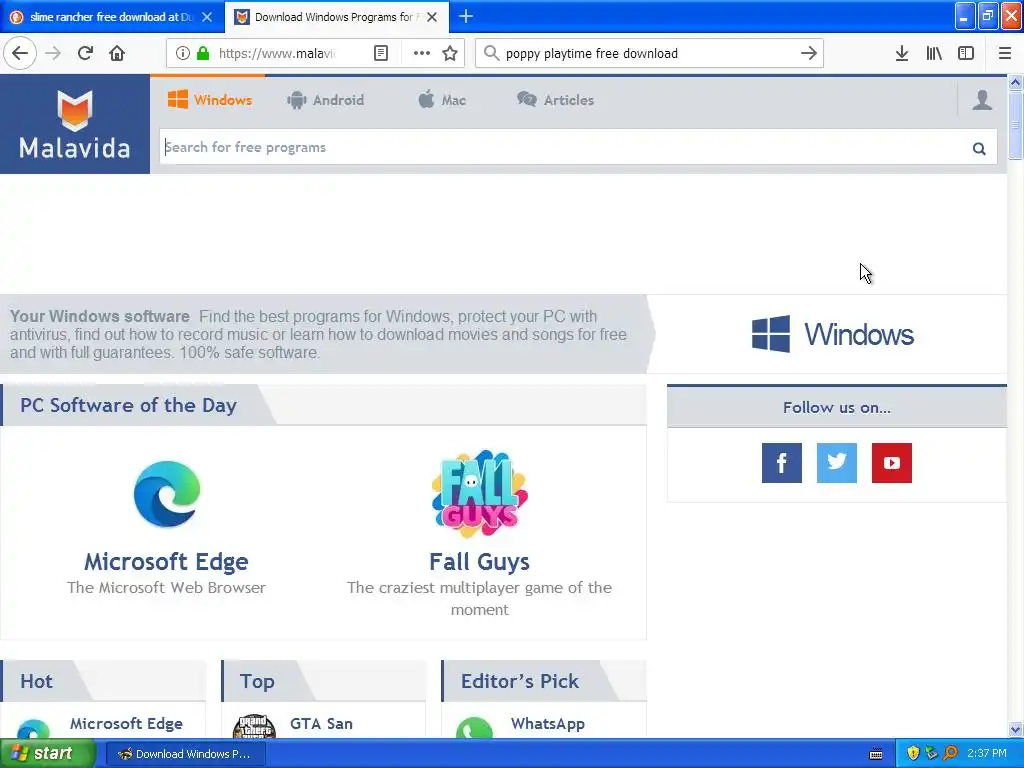Click the page scrollbar up arrow

click(x=1015, y=82)
